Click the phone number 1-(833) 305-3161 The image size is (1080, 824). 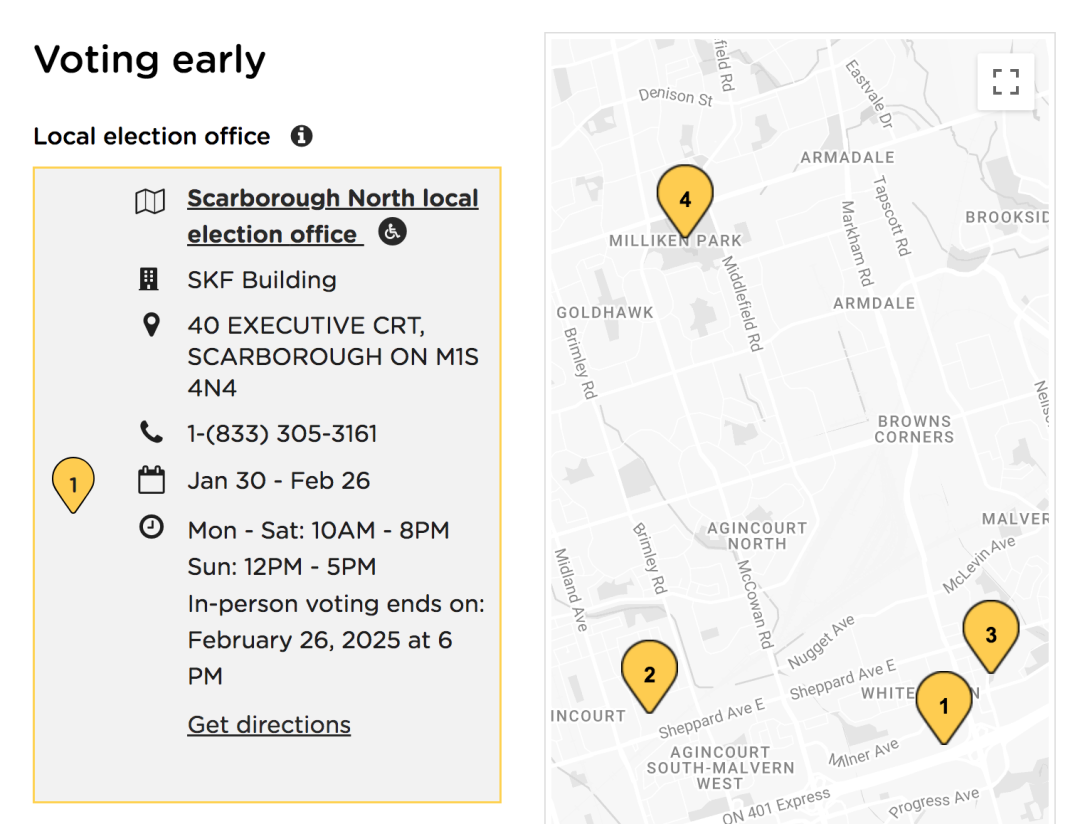(x=282, y=434)
